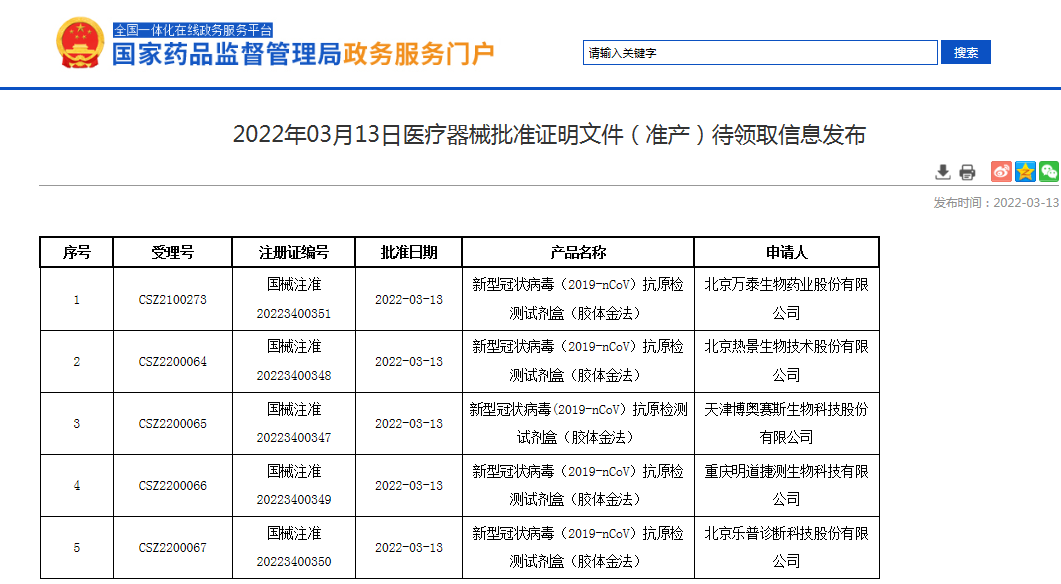Select cell CSZ2200066
Viewport: 1061px width, 584px height.
click(173, 486)
